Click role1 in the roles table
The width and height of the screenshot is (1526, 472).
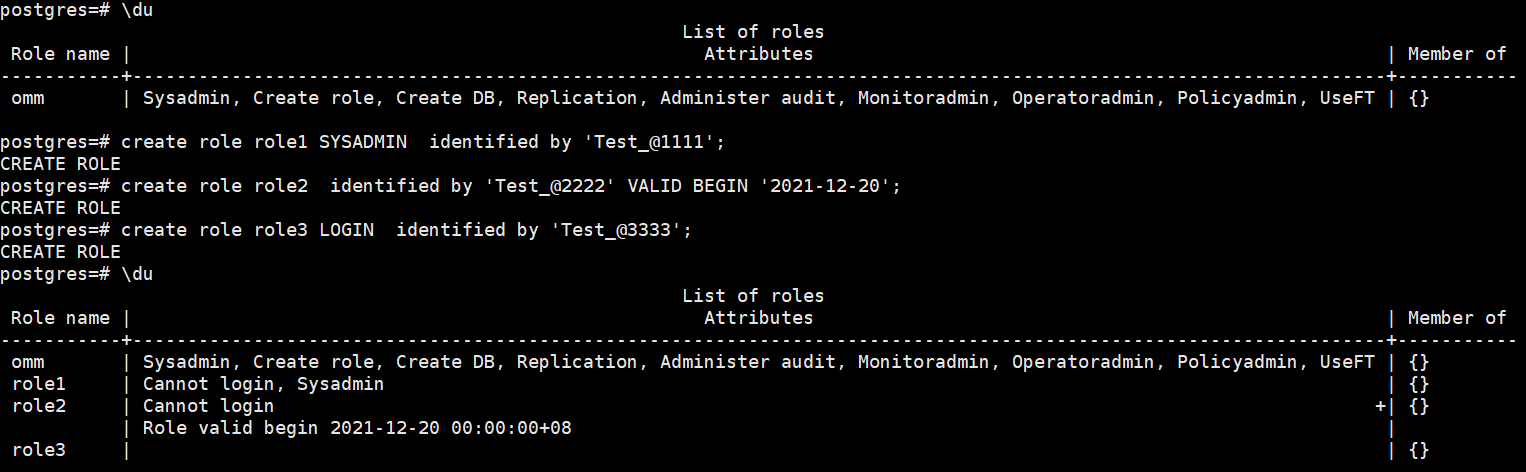[39, 384]
